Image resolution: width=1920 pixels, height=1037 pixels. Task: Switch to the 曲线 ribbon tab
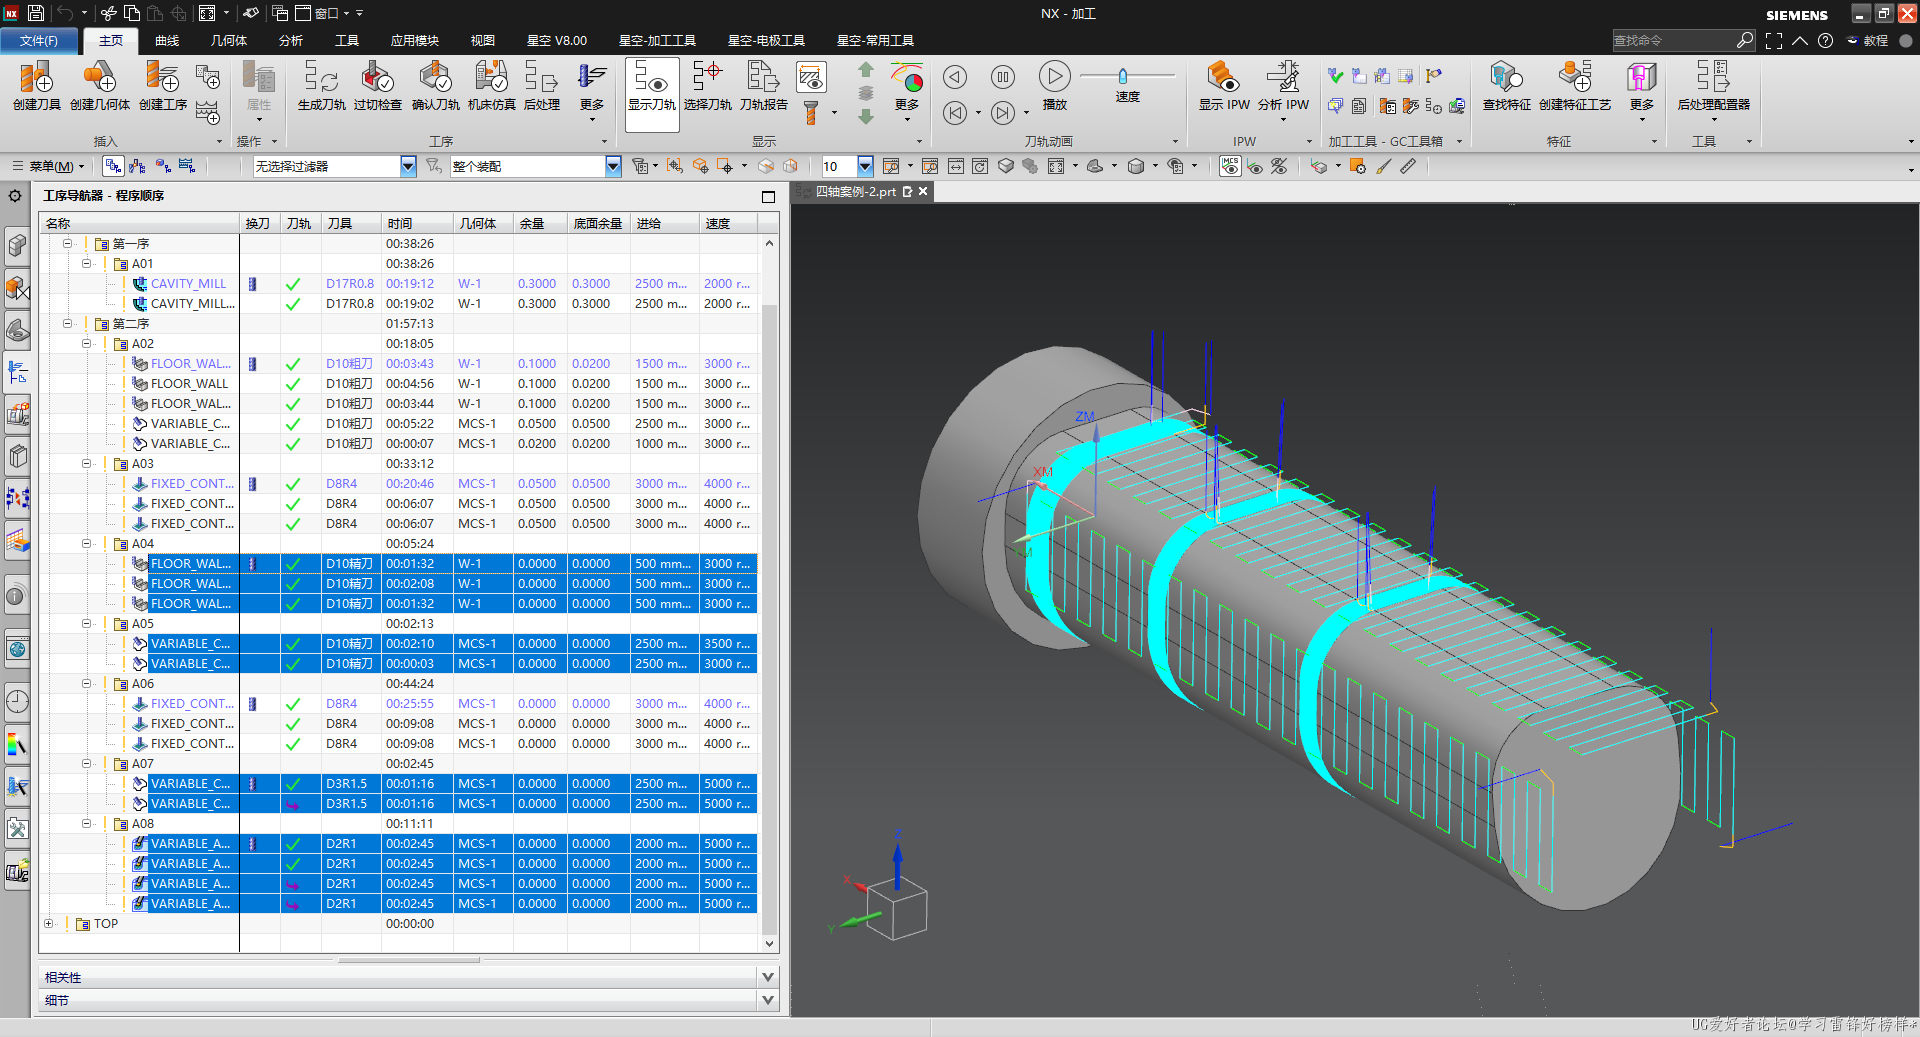coord(167,41)
